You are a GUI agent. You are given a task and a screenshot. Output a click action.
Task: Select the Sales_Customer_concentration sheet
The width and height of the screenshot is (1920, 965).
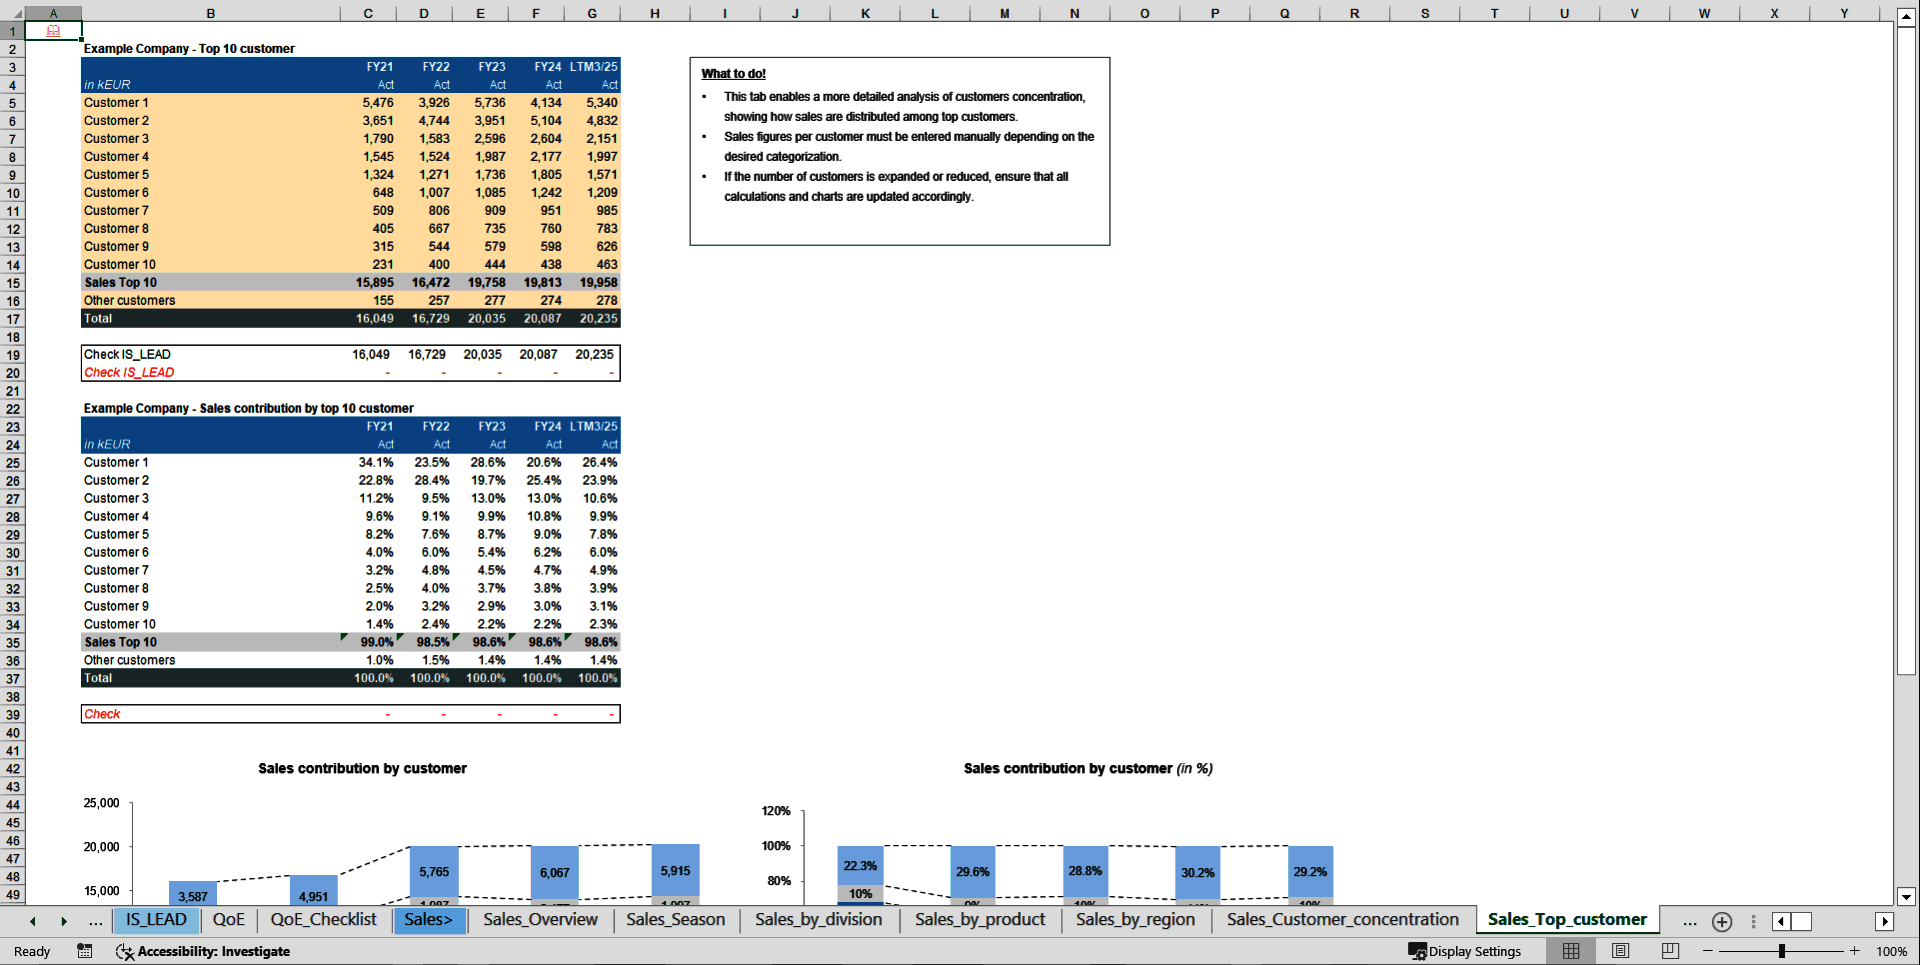[x=1343, y=920]
